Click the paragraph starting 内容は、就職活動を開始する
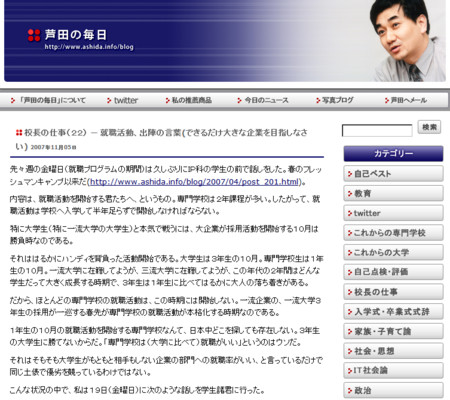 click(165, 205)
